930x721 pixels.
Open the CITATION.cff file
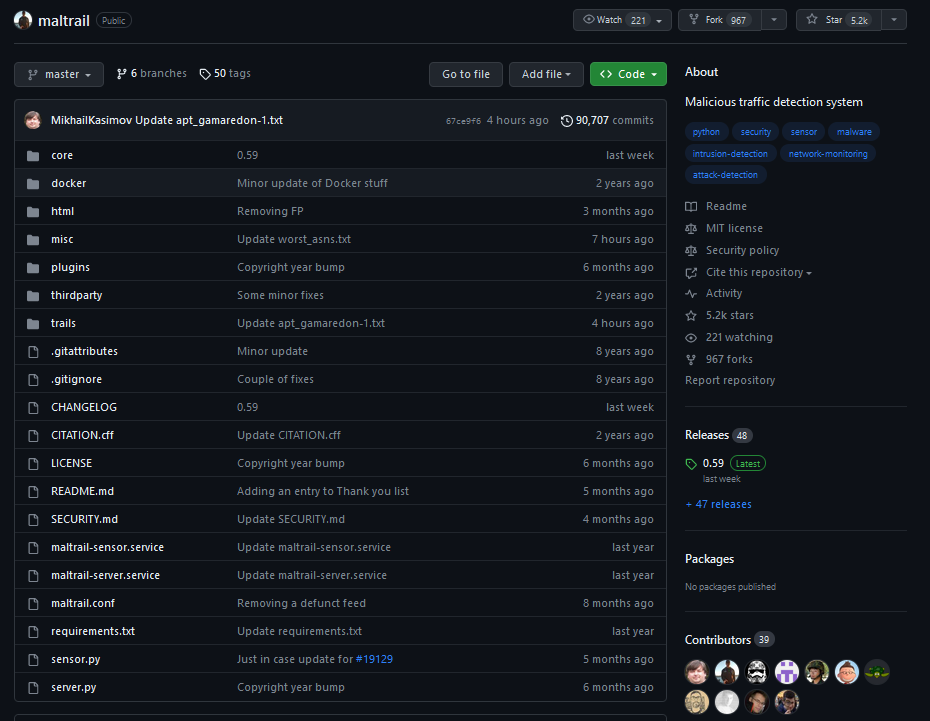click(82, 435)
